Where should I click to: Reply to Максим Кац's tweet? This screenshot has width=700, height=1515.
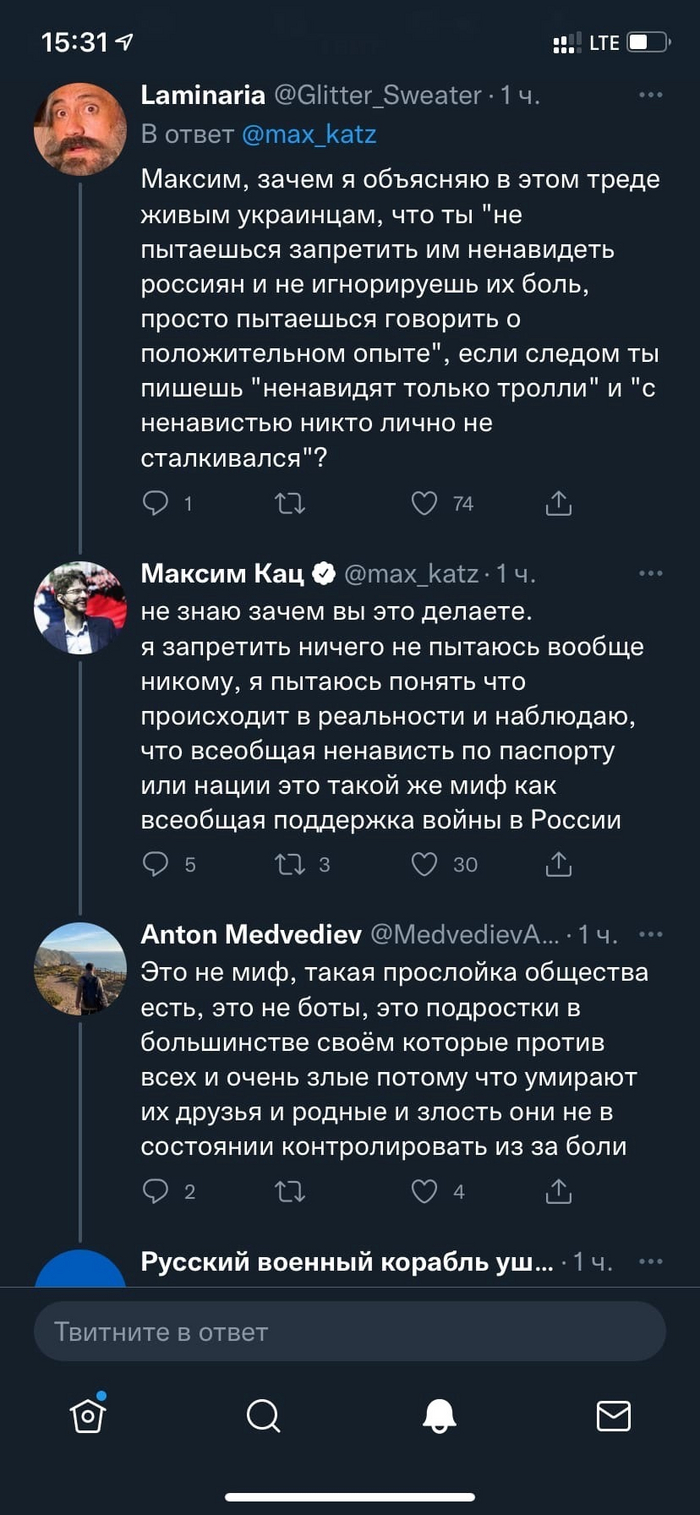tap(156, 864)
